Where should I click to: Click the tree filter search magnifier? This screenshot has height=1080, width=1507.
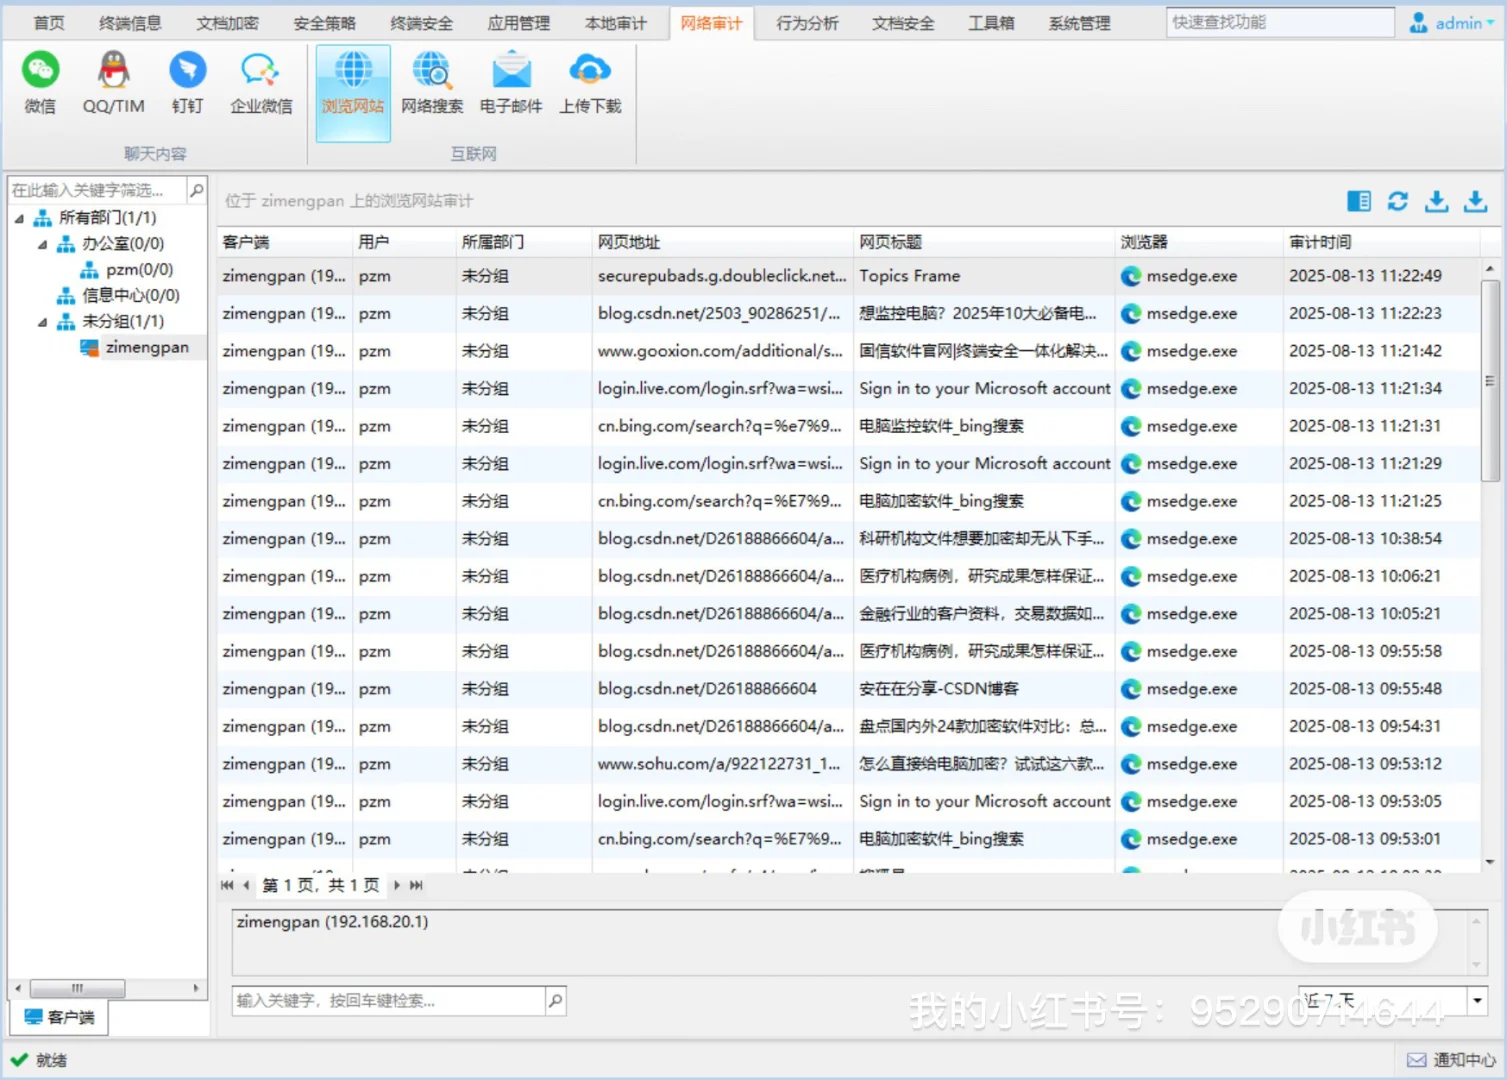[x=197, y=190]
